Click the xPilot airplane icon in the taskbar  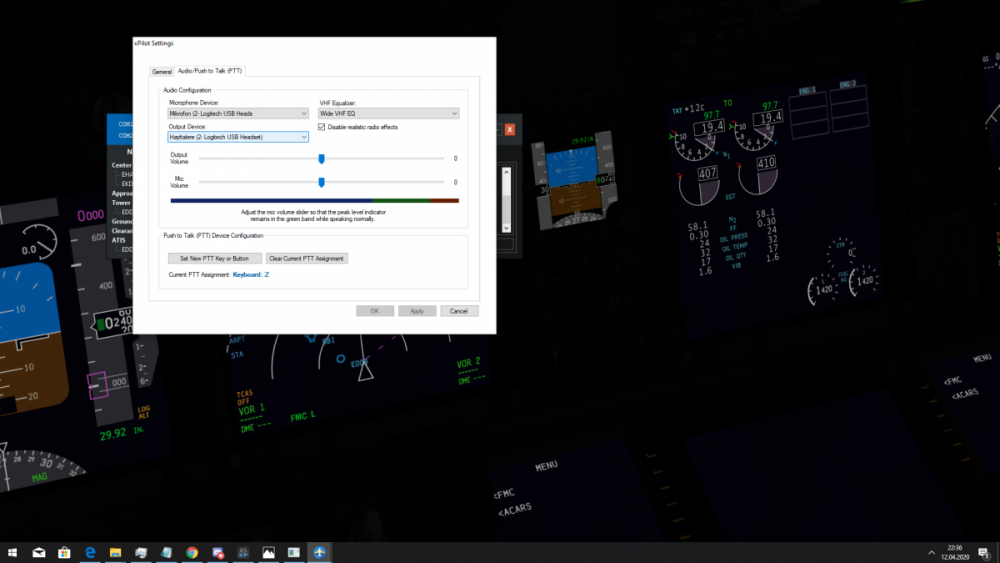319,552
